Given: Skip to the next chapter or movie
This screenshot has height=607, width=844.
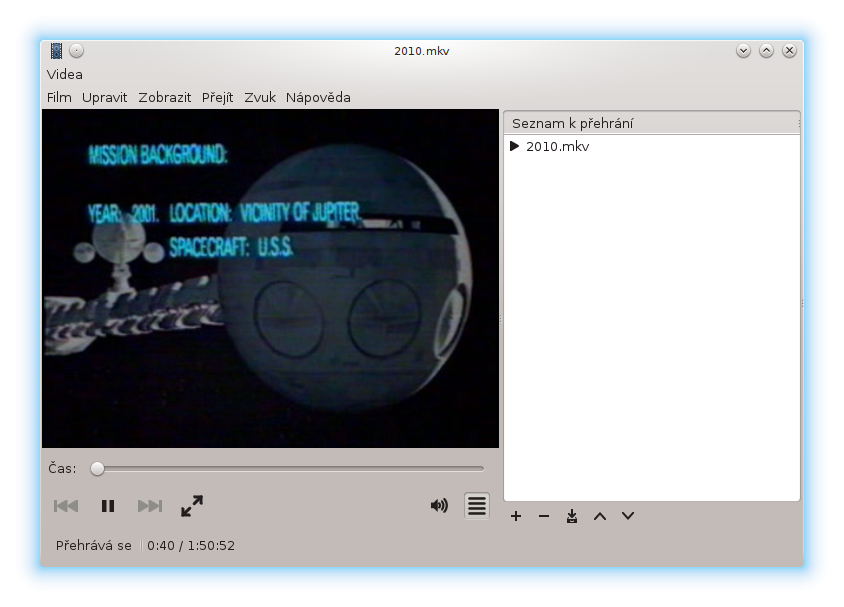Looking at the screenshot, I should [x=150, y=506].
